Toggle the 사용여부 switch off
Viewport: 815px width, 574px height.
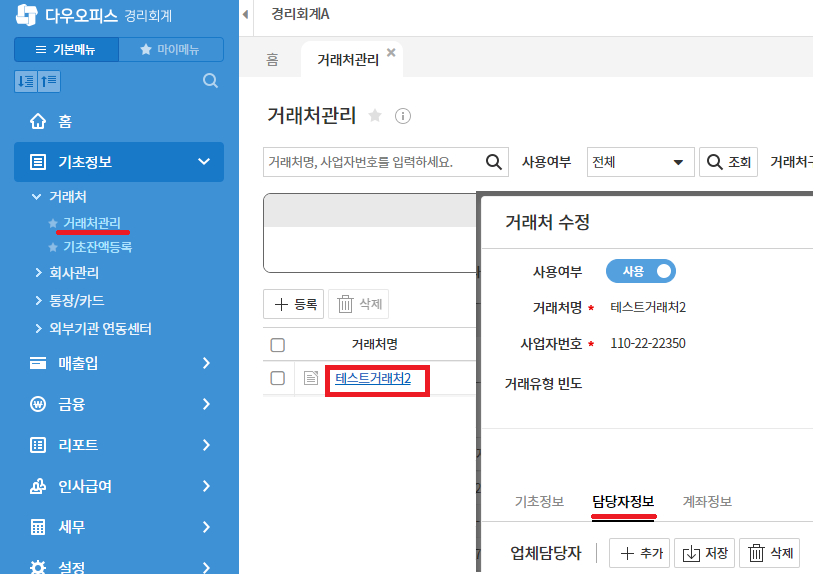tap(641, 271)
